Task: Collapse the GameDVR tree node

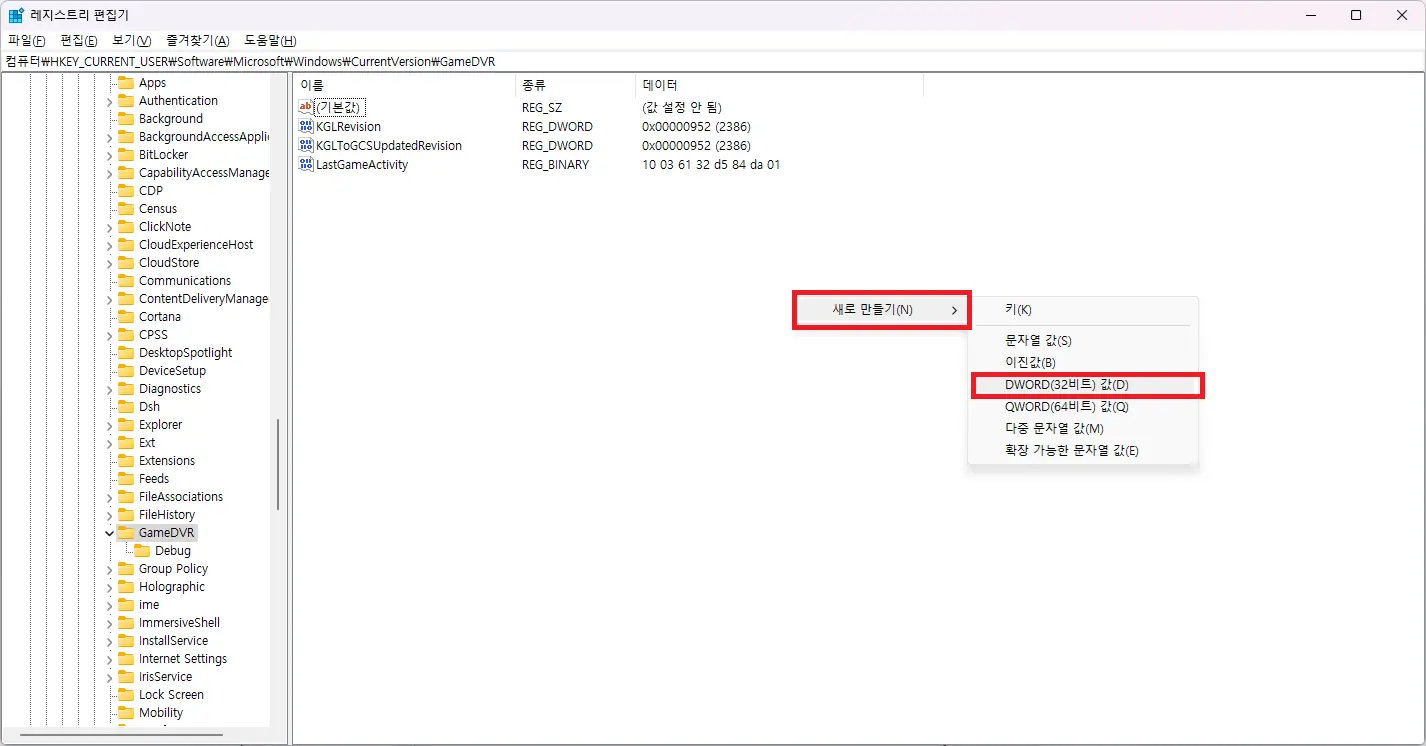Action: click(x=109, y=533)
